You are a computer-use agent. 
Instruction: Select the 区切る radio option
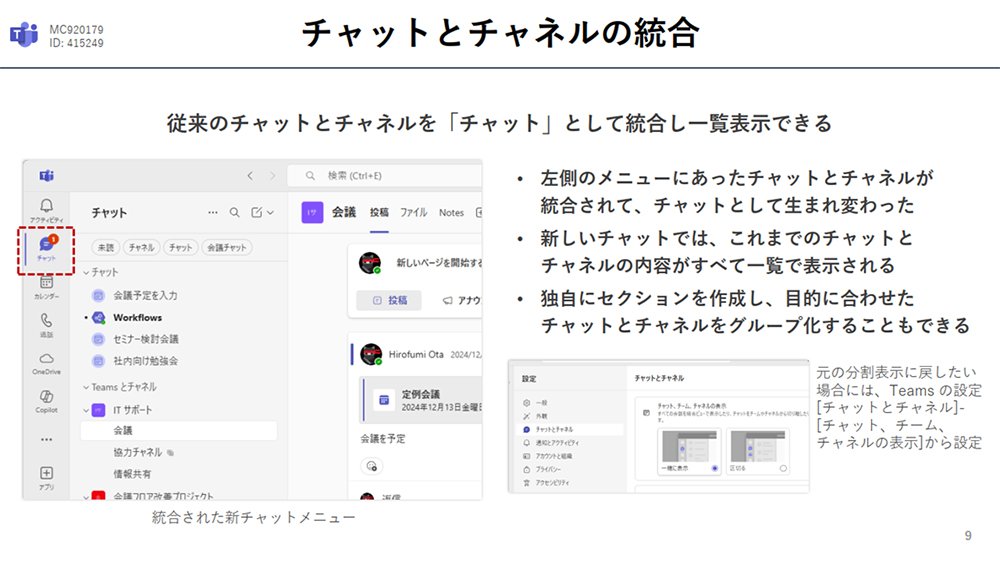tap(783, 468)
